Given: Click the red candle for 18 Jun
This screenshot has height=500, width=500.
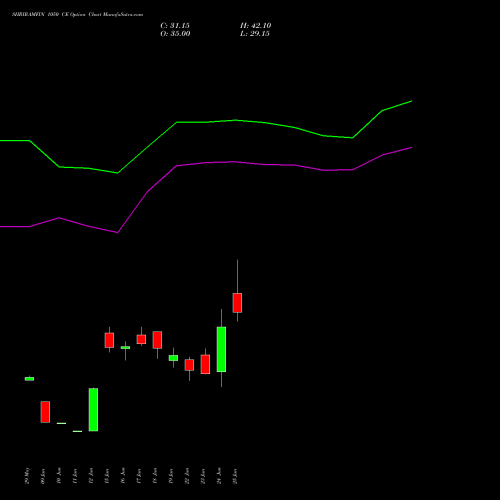Looking at the screenshot, I should (x=157, y=340).
